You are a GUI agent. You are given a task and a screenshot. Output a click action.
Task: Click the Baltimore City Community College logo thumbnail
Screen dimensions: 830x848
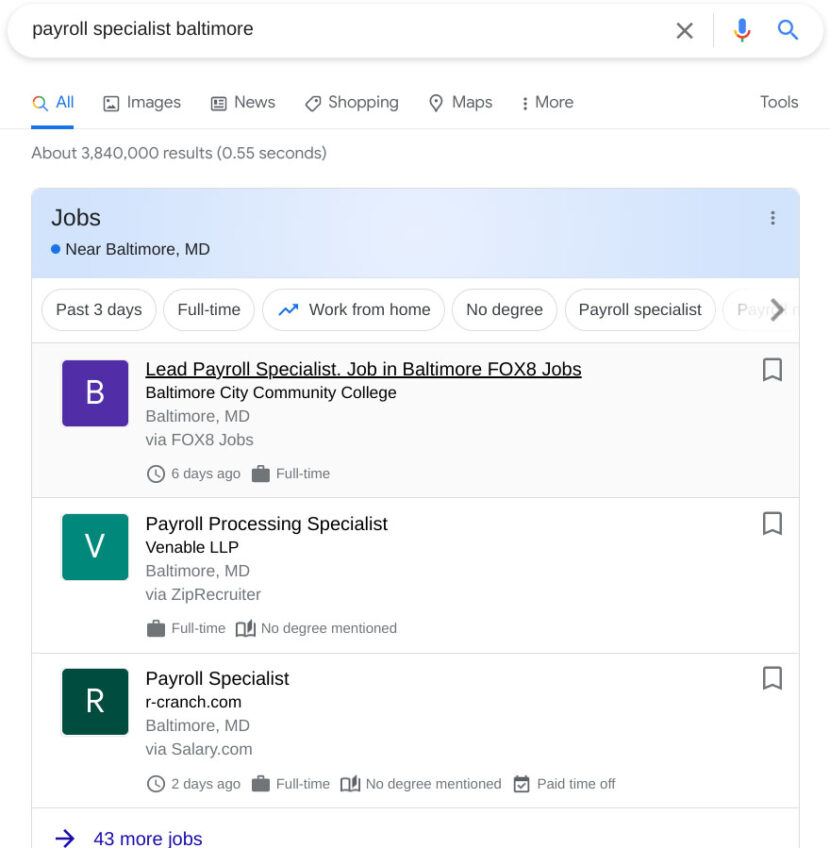point(94,393)
